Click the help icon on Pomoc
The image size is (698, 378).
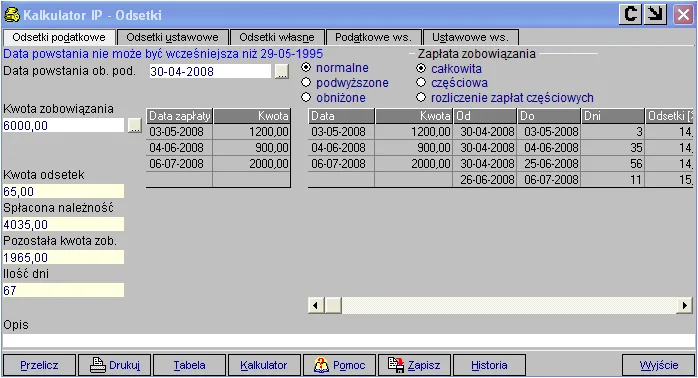[x=321, y=365]
